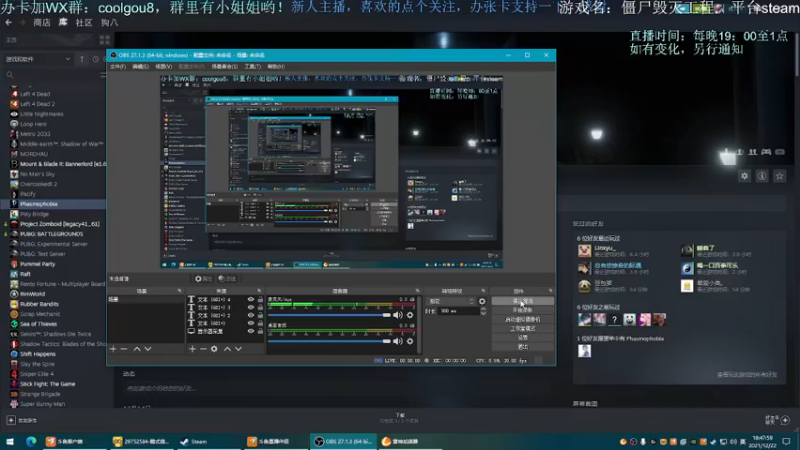Open the 视图(V) menu in OBS
Image resolution: width=800 pixels, height=450 pixels.
(x=164, y=67)
